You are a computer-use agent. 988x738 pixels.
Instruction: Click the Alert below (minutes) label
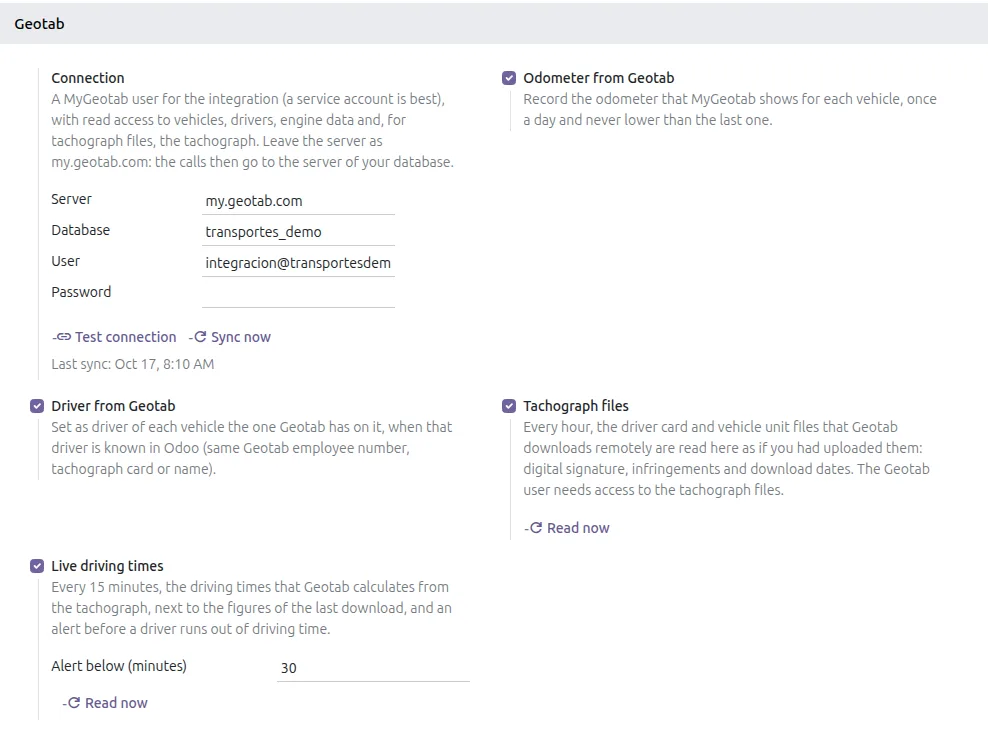click(x=119, y=666)
